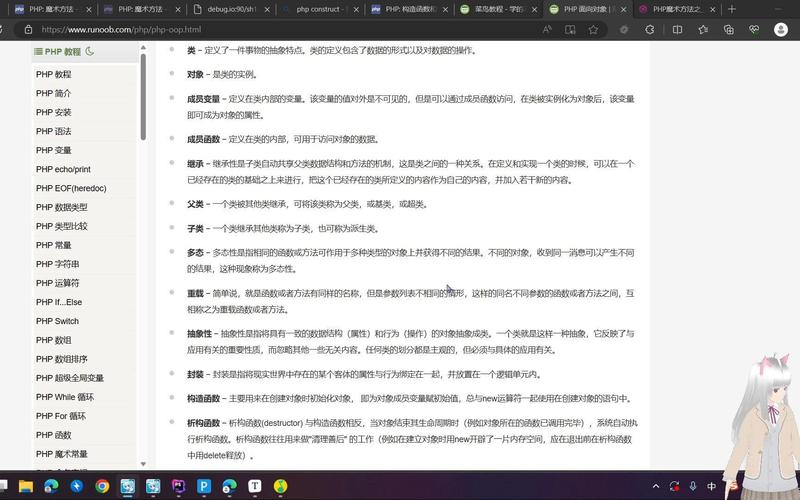Open PHP 数据类型 sidebar link
This screenshot has width=800, height=500.
[62, 207]
